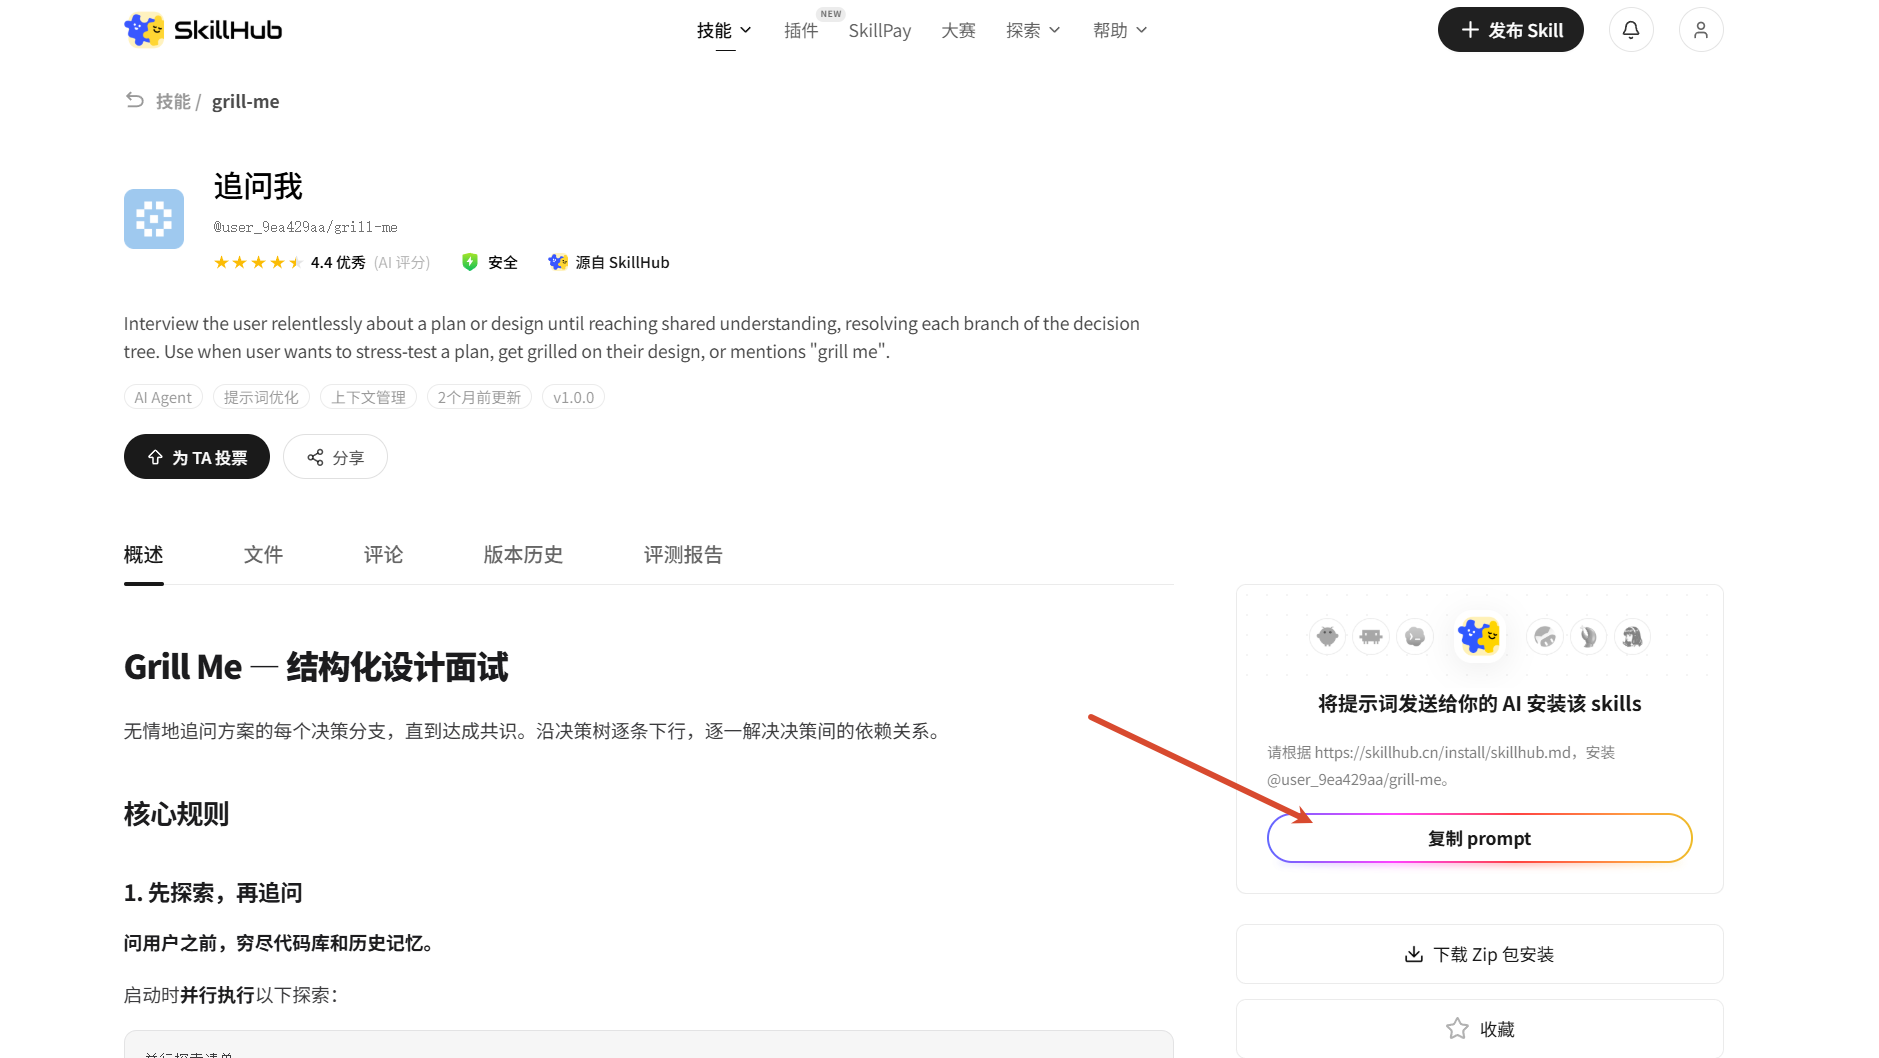Screen dimensions: 1879x1058
Task: Click the grill-me breadcrumb text
Action: click(246, 101)
